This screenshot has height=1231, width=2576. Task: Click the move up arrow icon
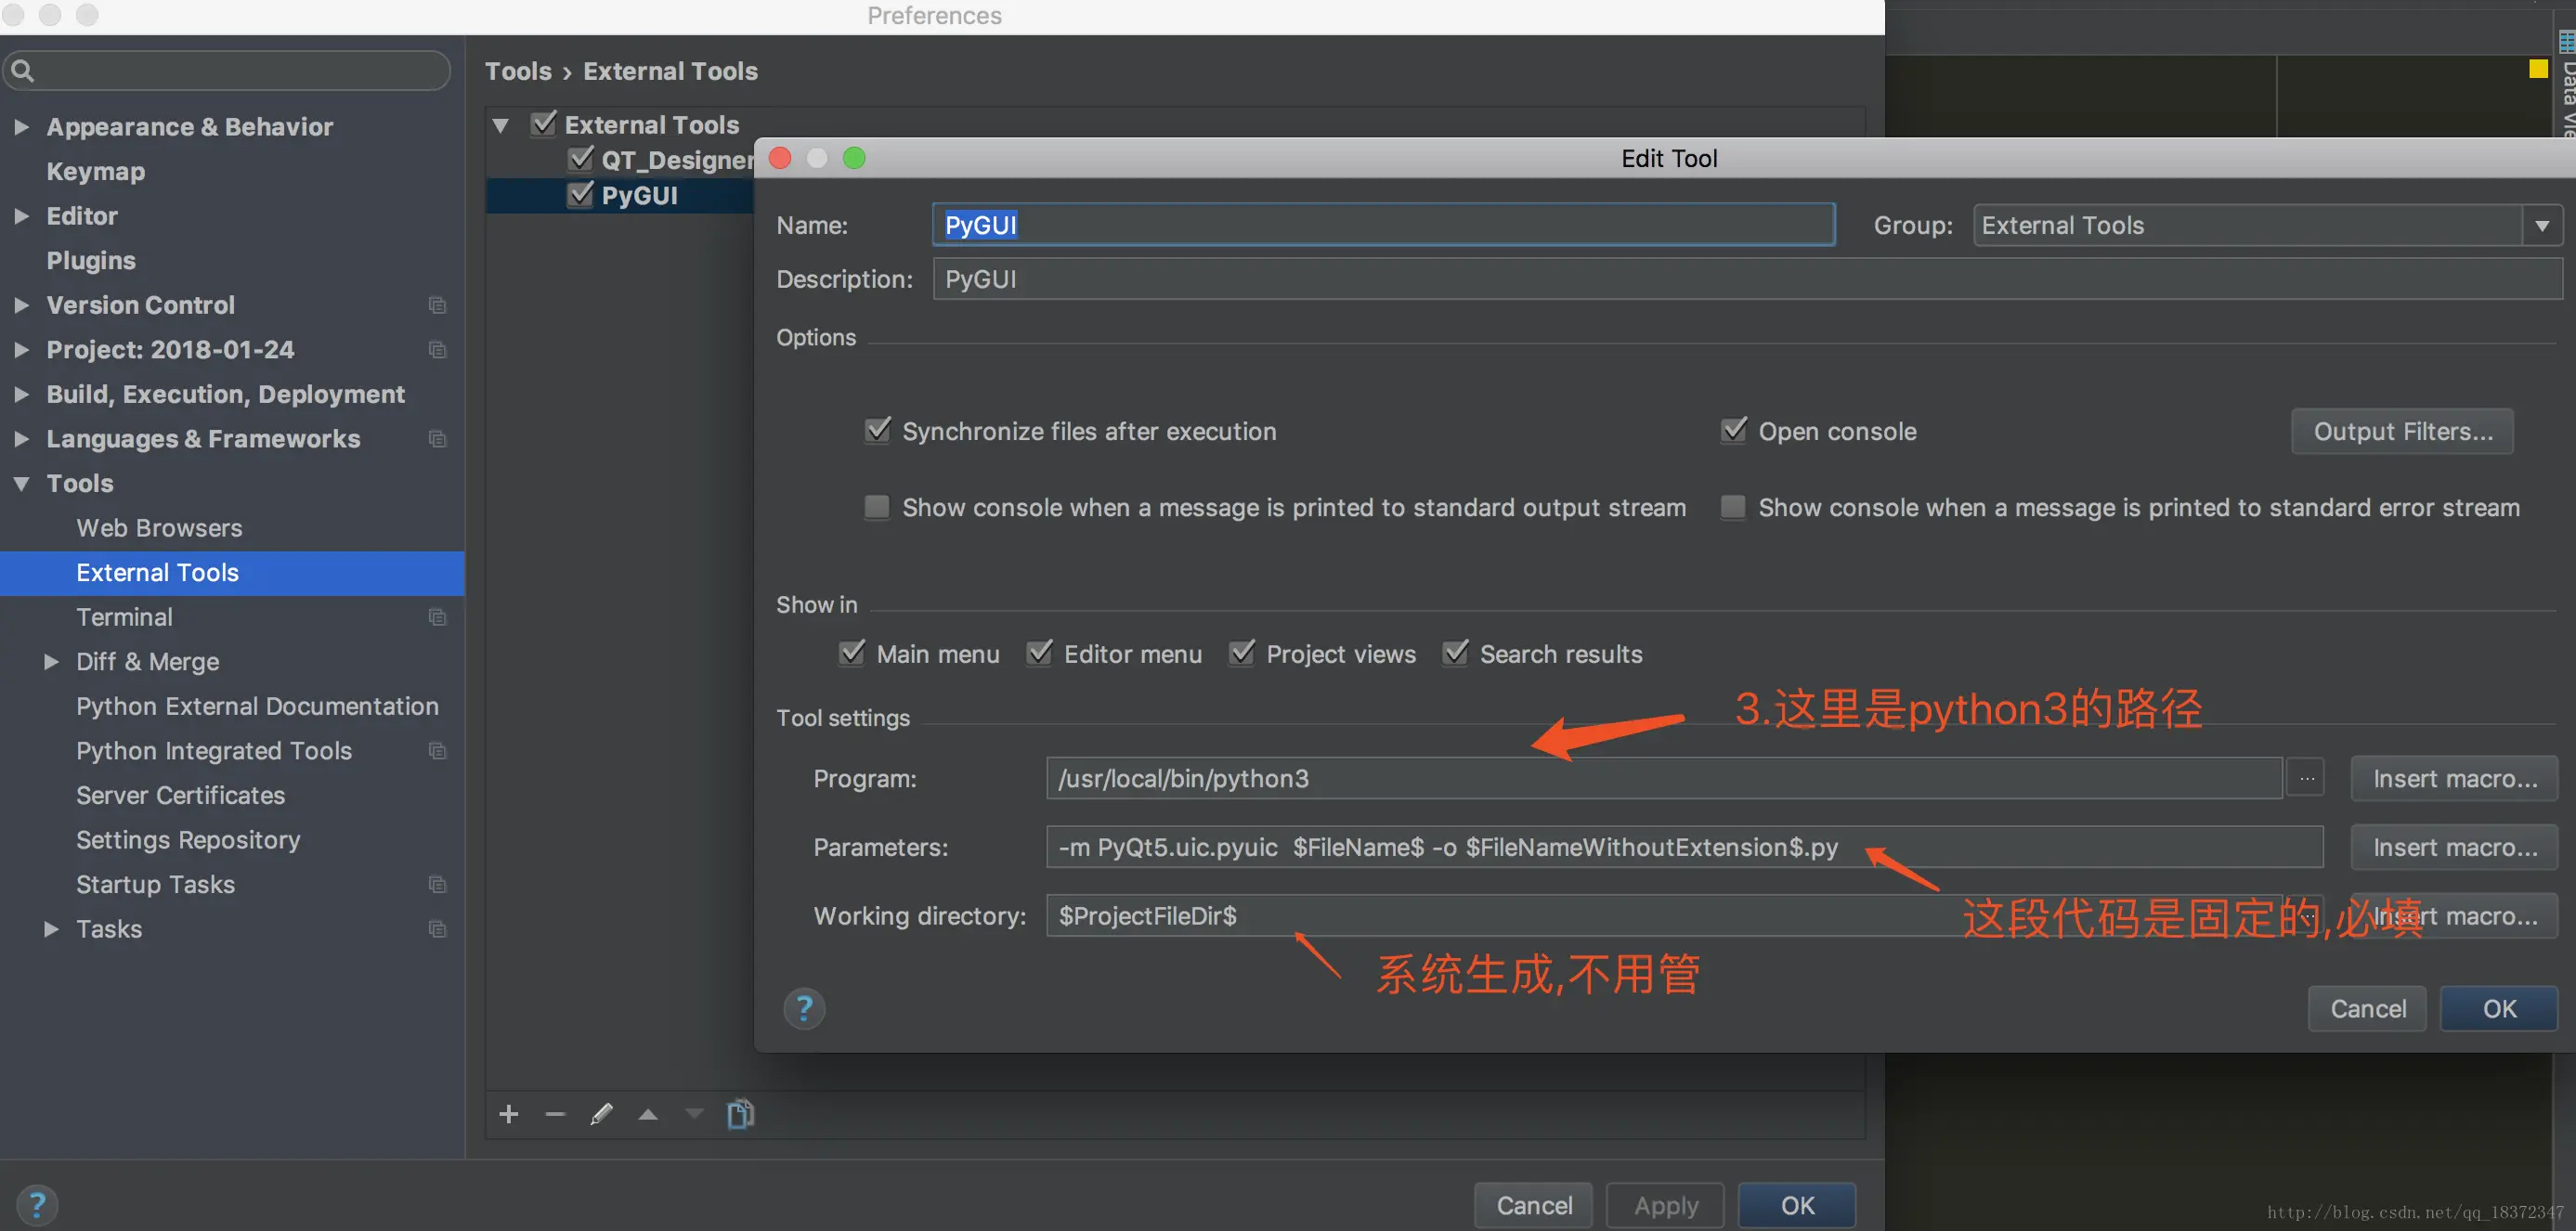tap(648, 1114)
